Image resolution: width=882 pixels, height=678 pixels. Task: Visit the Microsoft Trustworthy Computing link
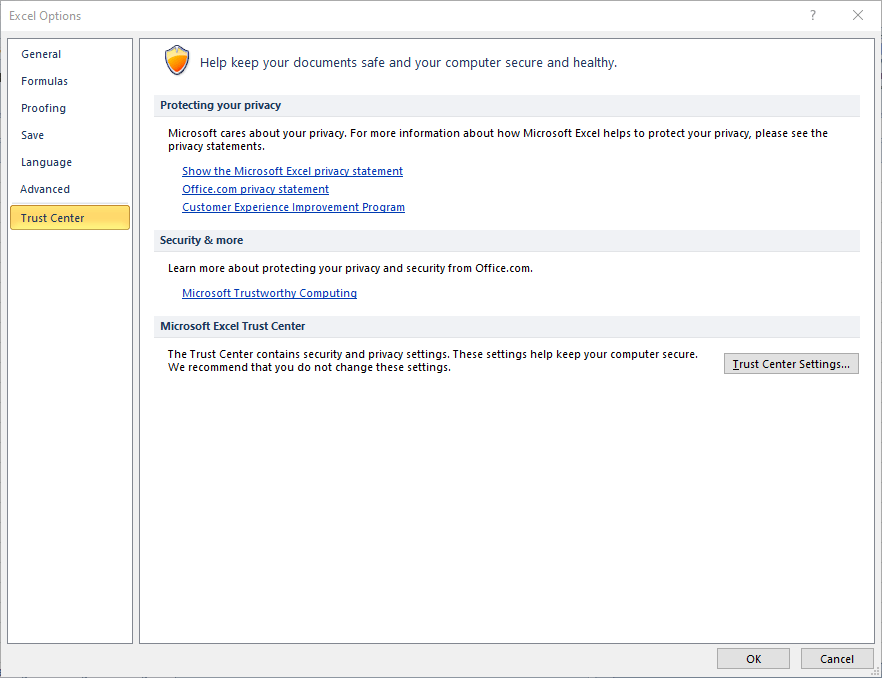point(269,293)
